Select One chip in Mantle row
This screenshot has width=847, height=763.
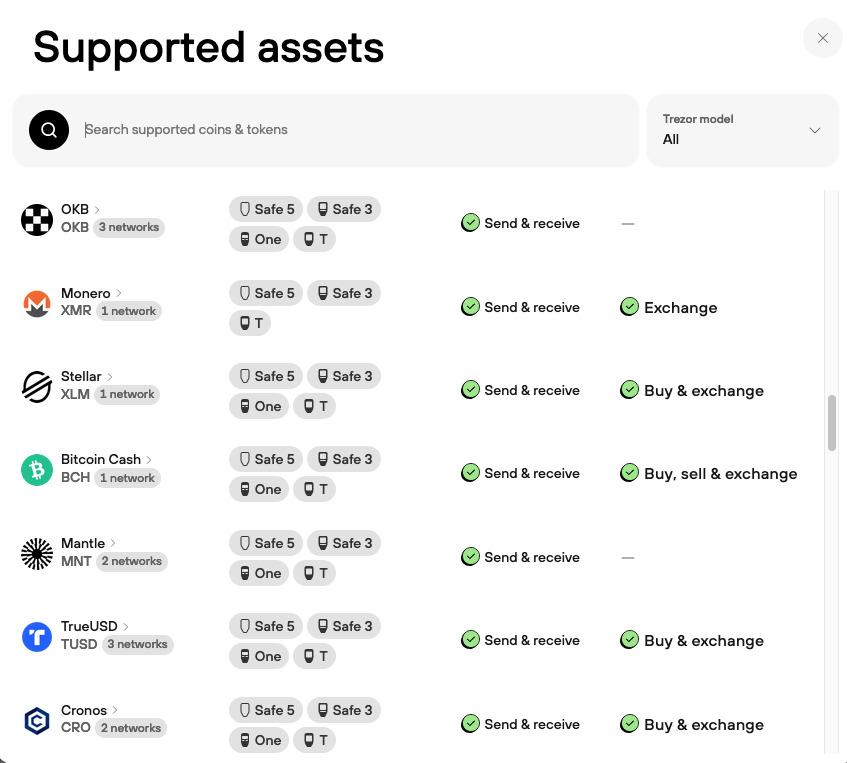[259, 573]
